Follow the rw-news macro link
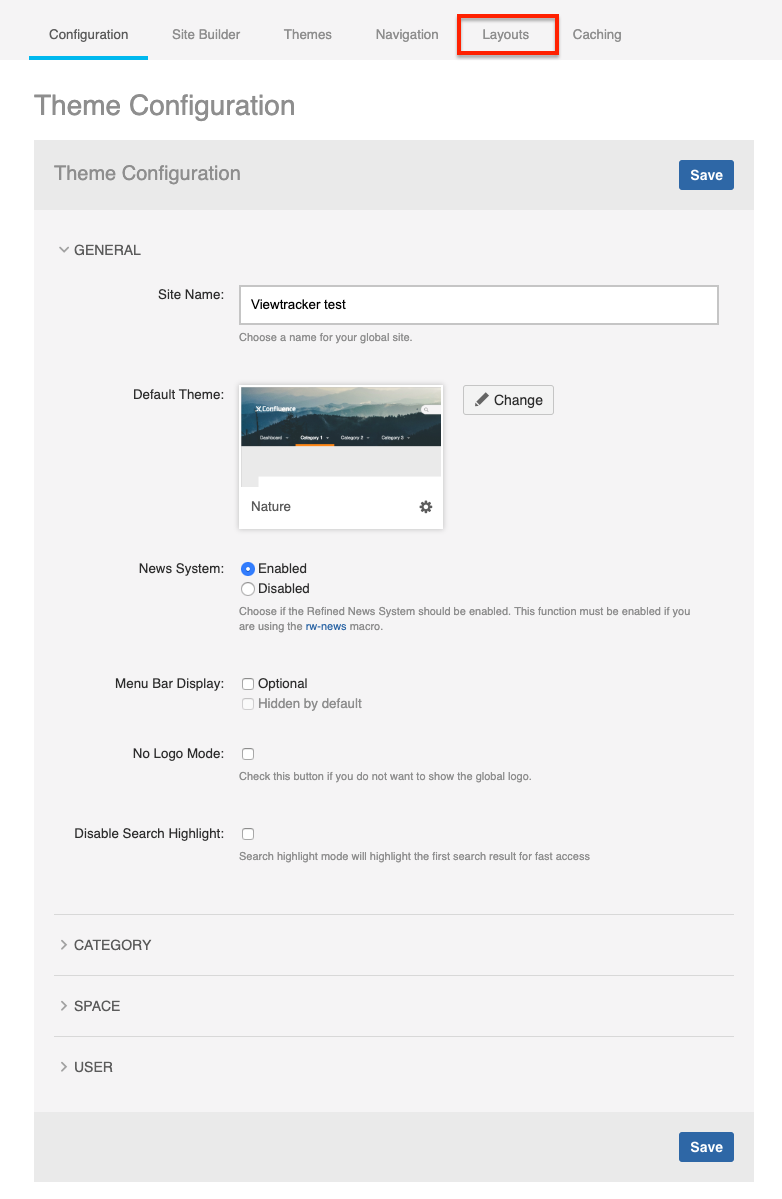 coord(325,627)
